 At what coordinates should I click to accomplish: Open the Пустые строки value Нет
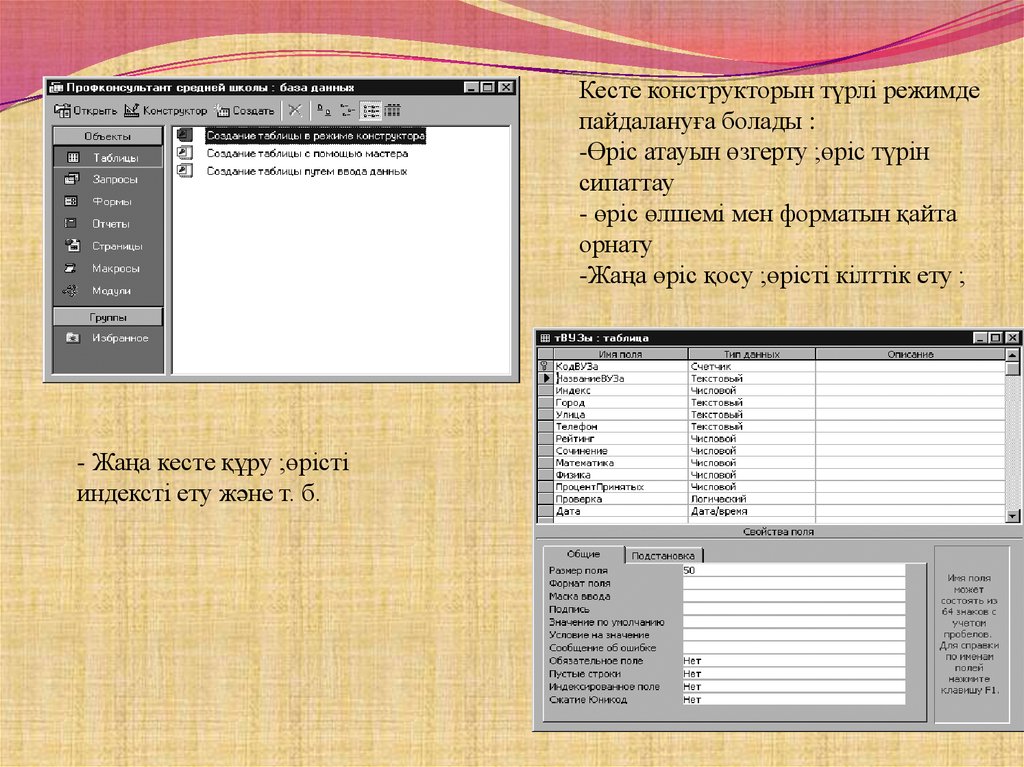[x=793, y=674]
